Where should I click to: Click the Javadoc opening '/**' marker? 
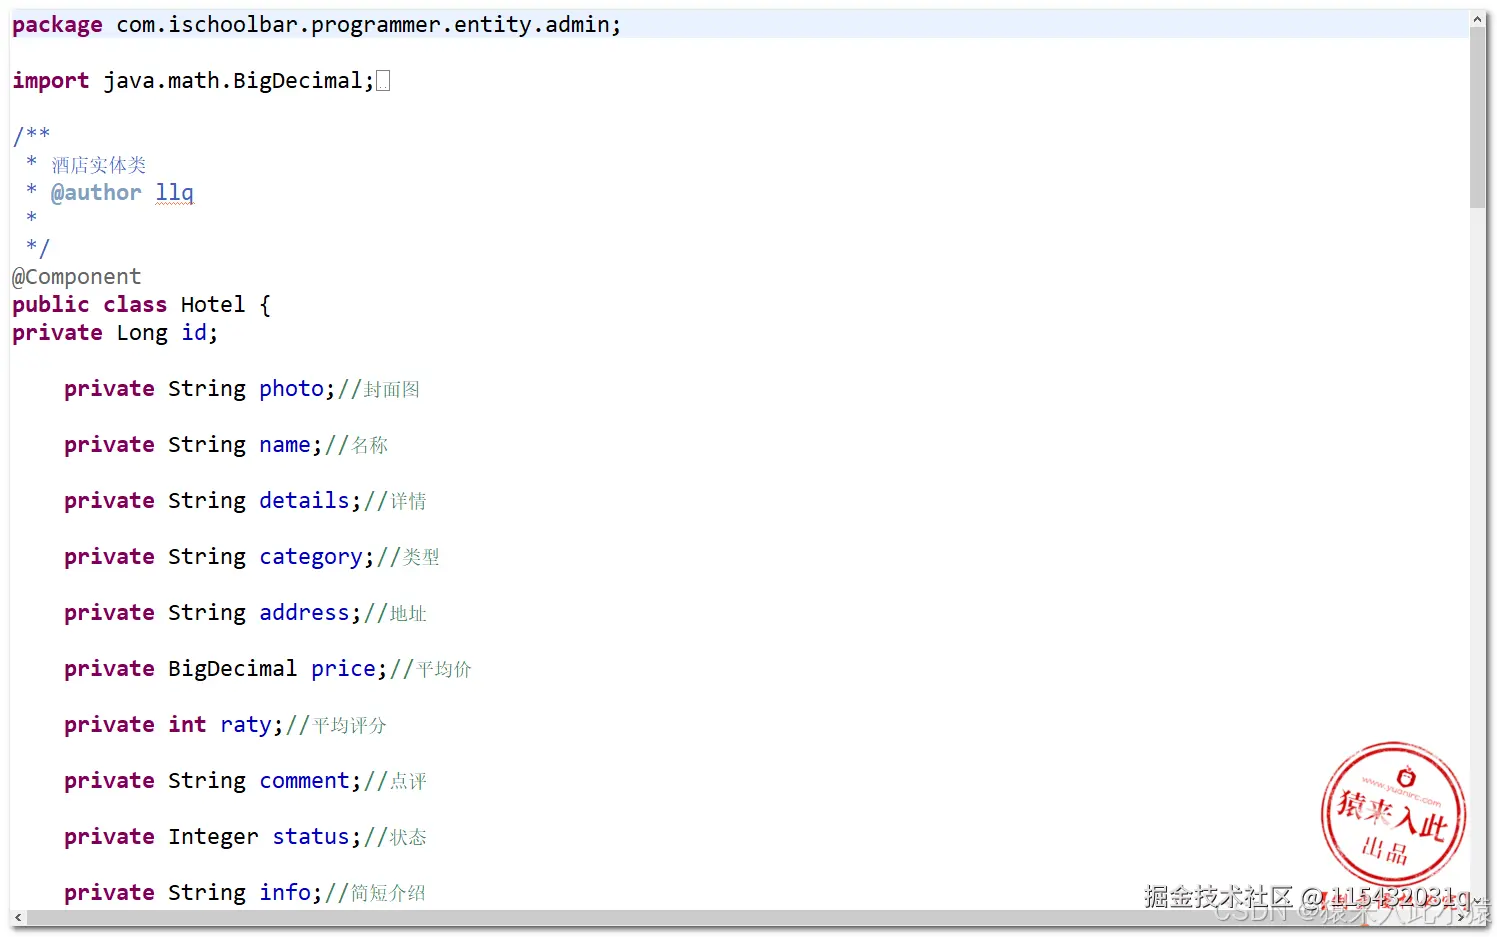[31, 135]
